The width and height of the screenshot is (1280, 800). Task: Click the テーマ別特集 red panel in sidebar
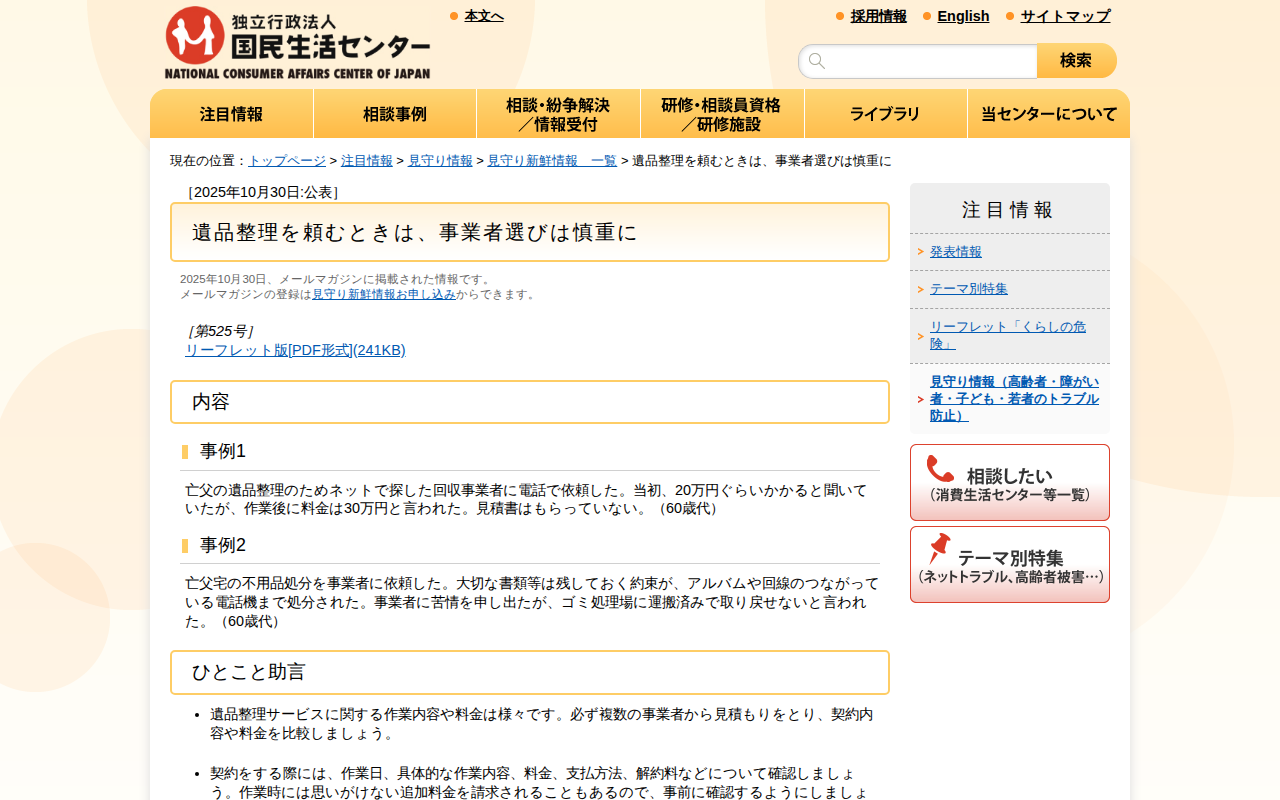[x=1009, y=564]
